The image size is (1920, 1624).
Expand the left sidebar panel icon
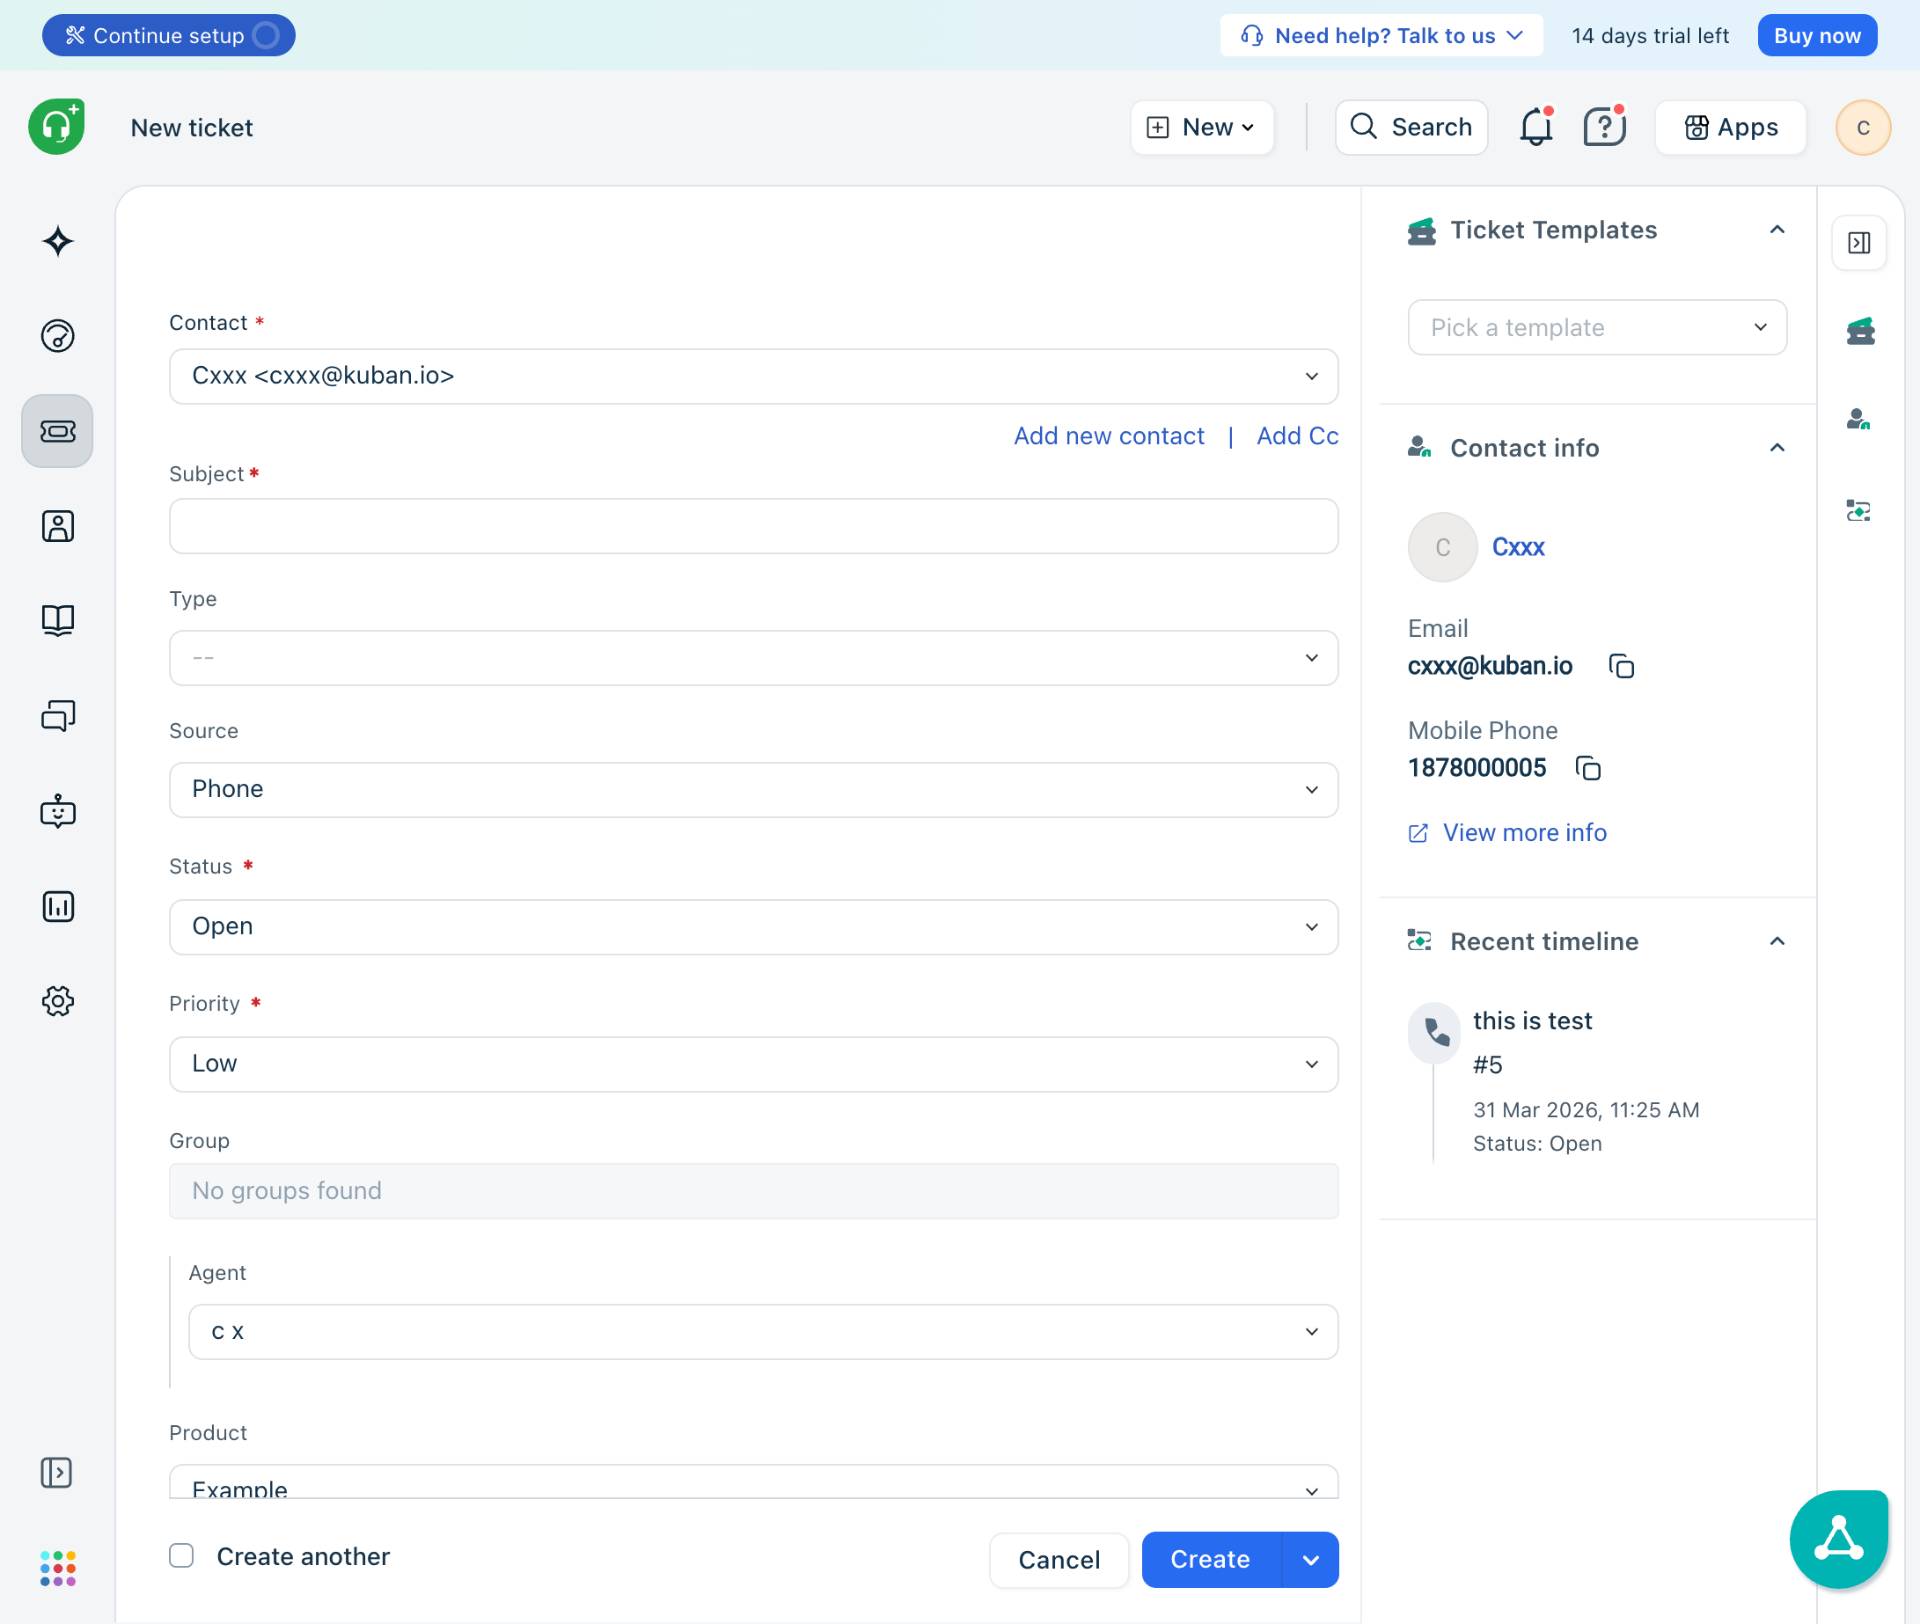(56, 1472)
